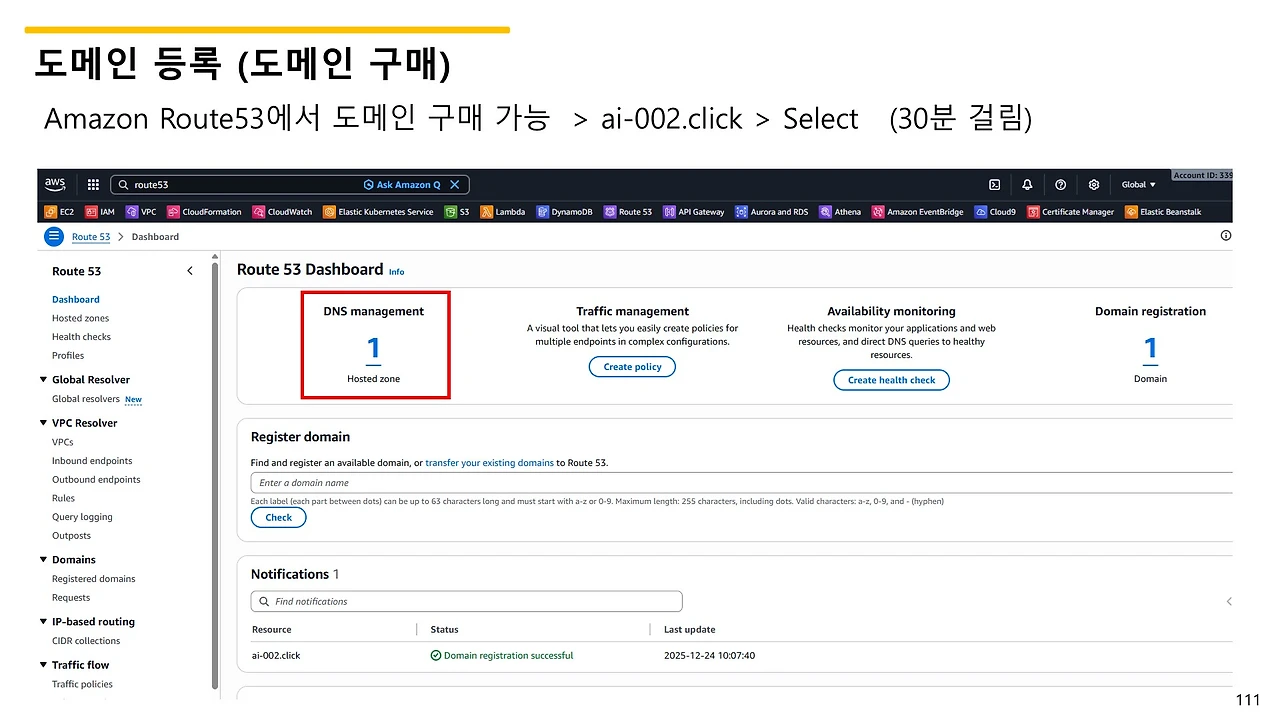Open the EC2 service shortcut

point(58,211)
